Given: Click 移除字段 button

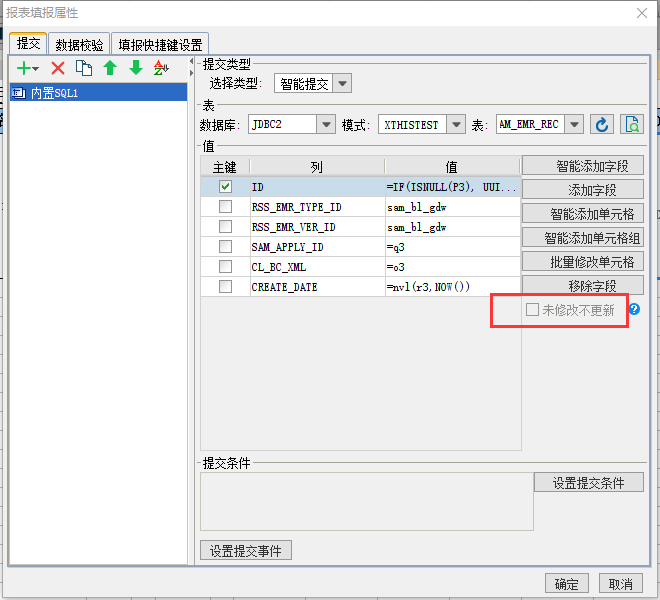Looking at the screenshot, I should click(583, 285).
